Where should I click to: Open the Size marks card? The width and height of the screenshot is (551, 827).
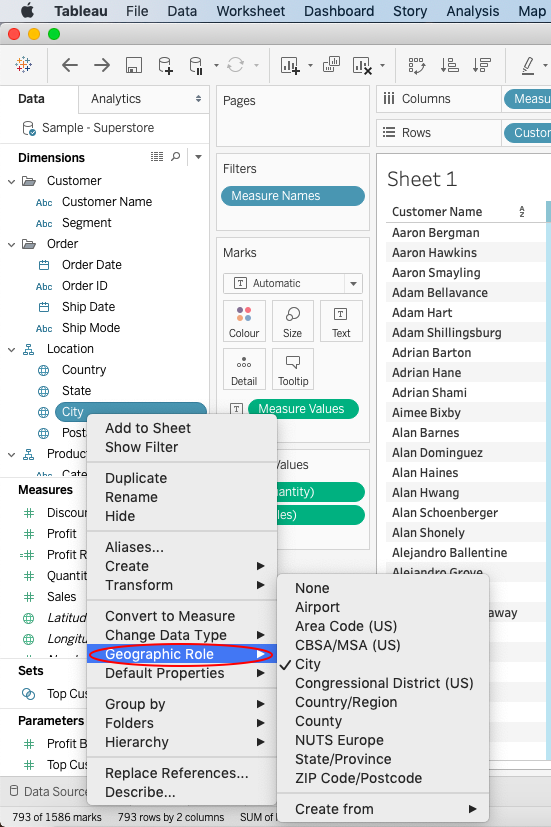pyautogui.click(x=293, y=321)
